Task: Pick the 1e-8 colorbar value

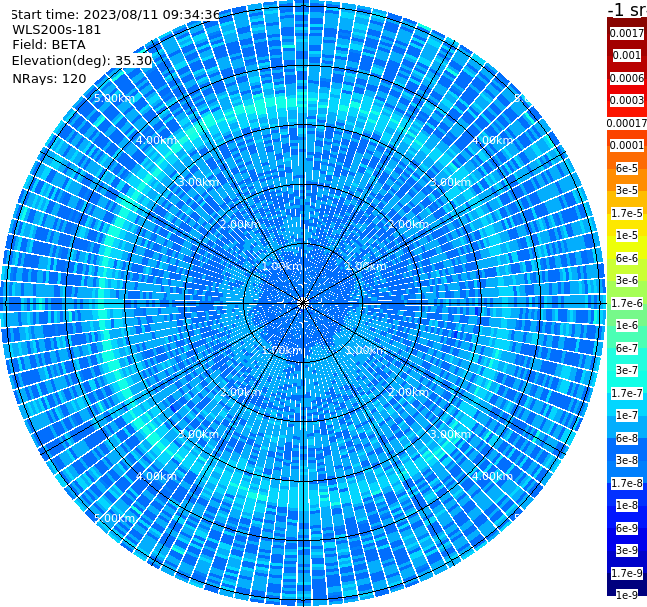Action: pos(627,505)
